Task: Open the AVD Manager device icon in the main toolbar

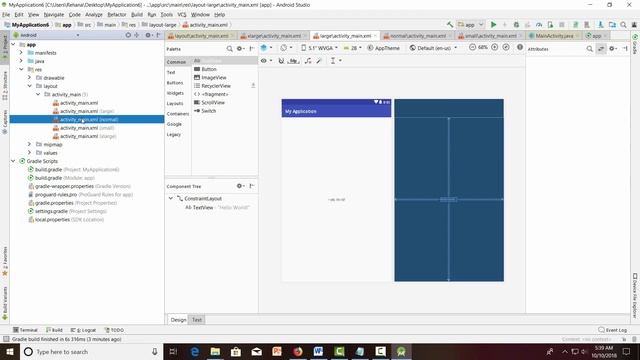Action: coord(587,25)
